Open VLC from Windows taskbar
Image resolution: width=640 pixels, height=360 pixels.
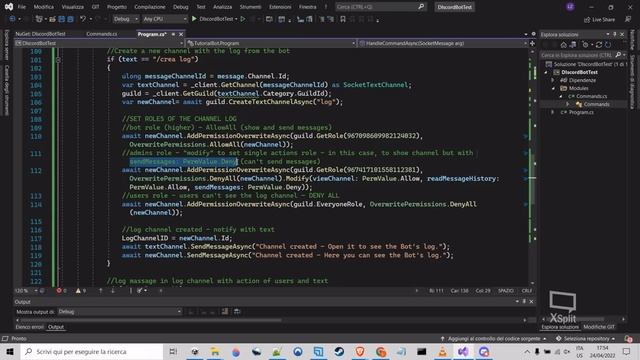(442, 351)
